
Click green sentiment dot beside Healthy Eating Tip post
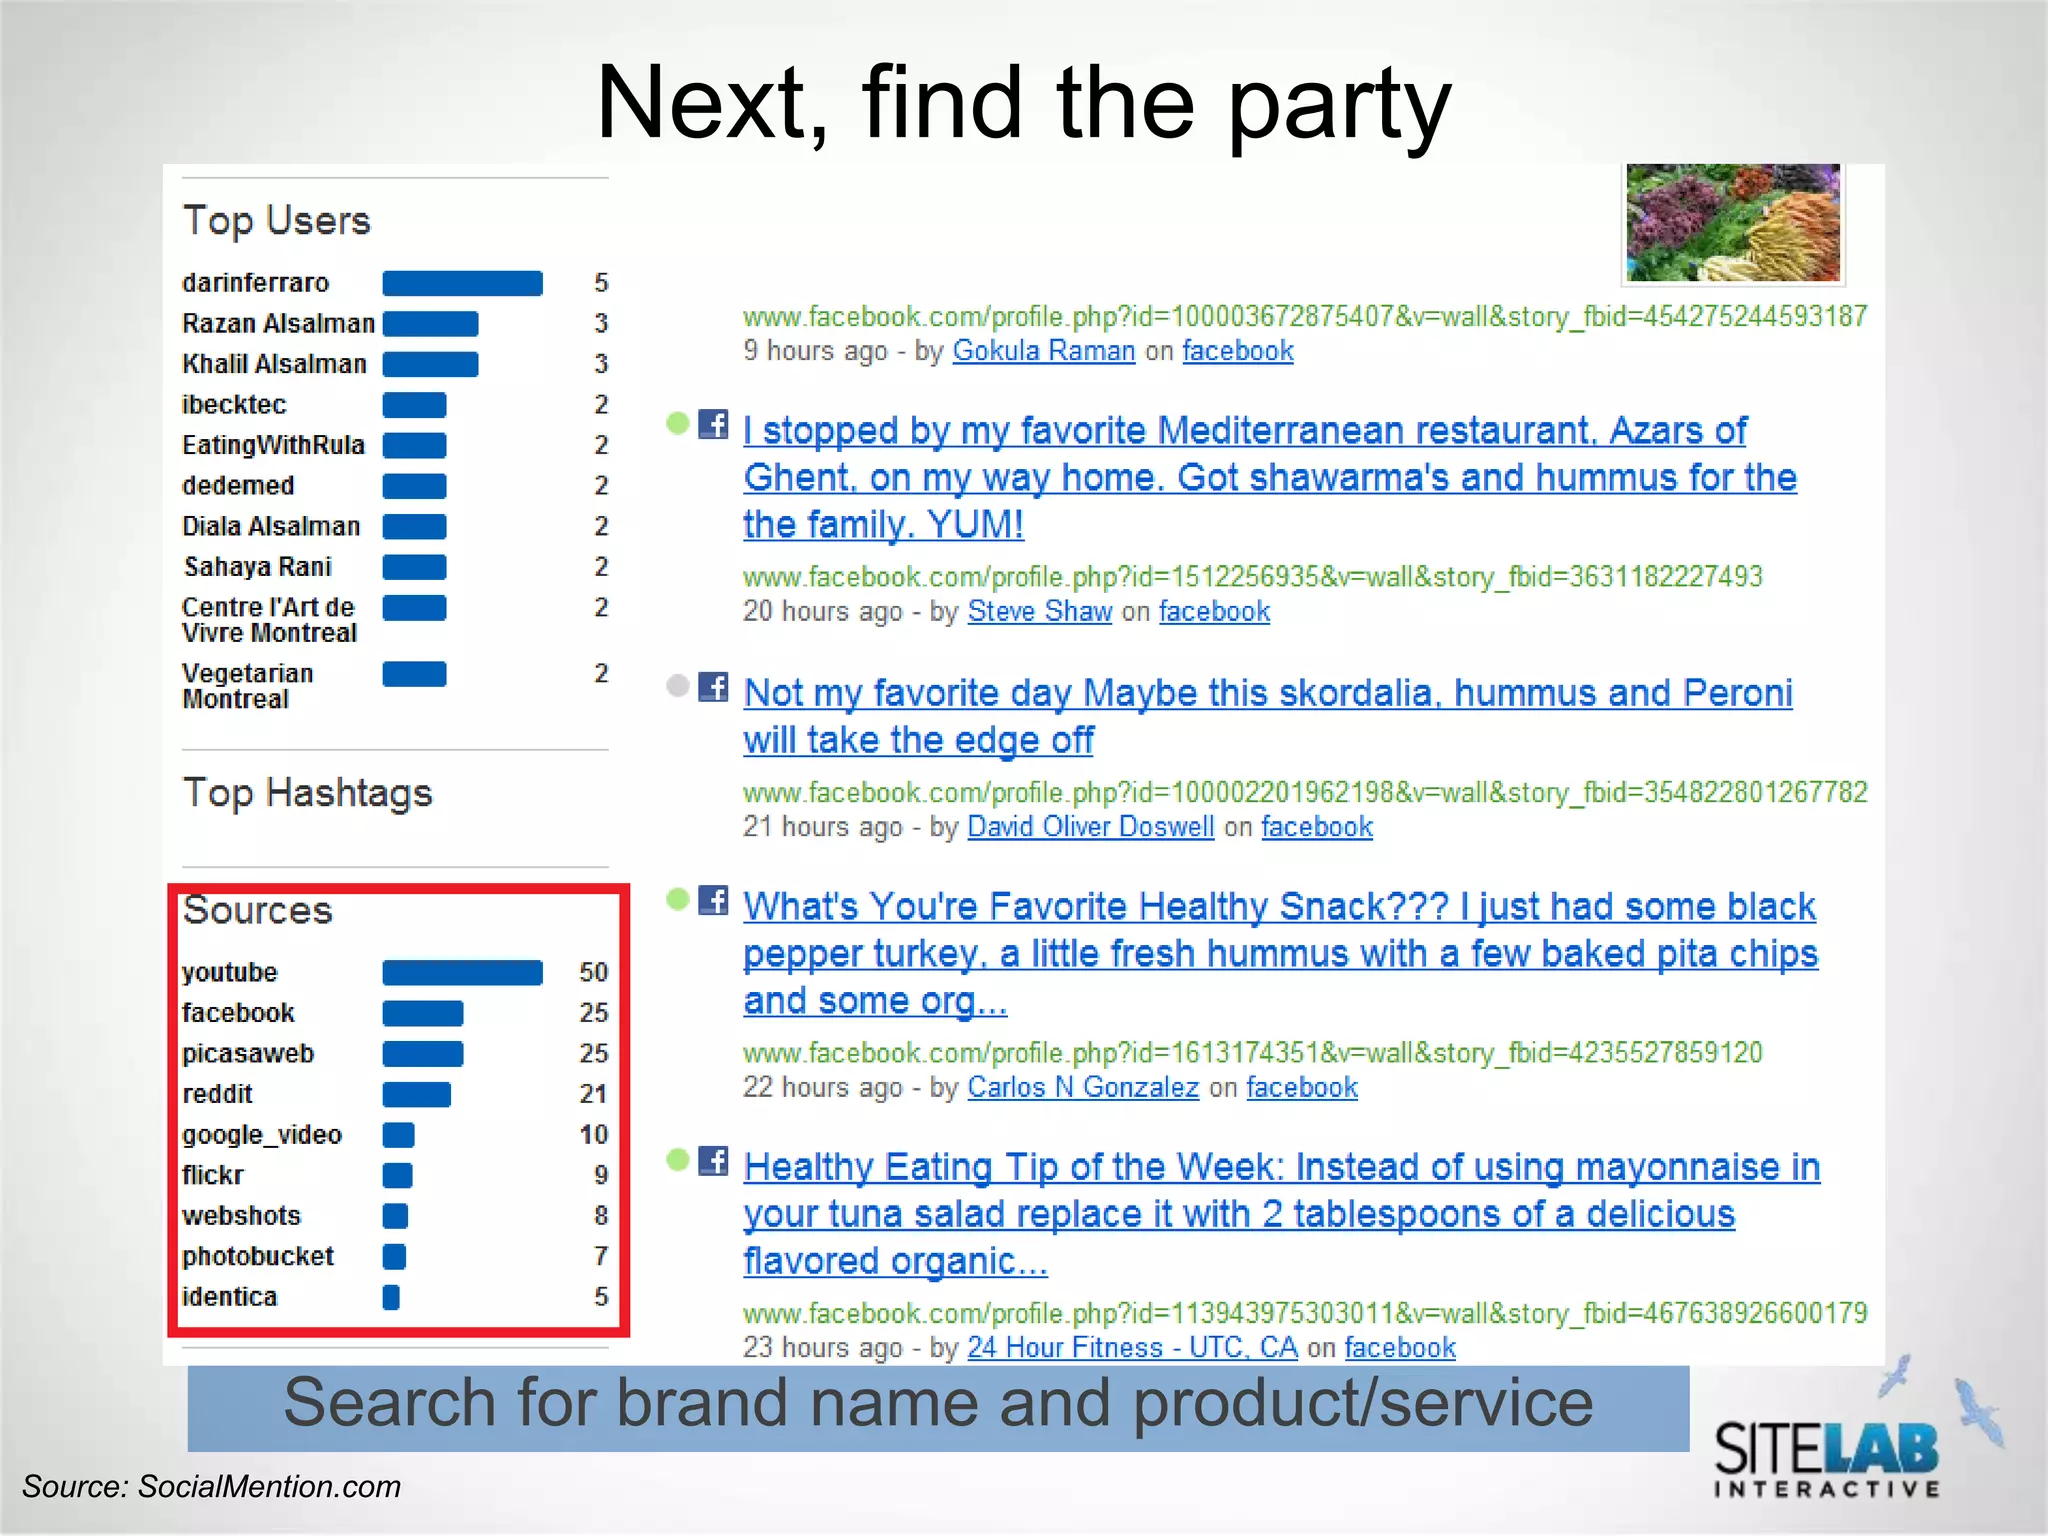(x=678, y=1160)
